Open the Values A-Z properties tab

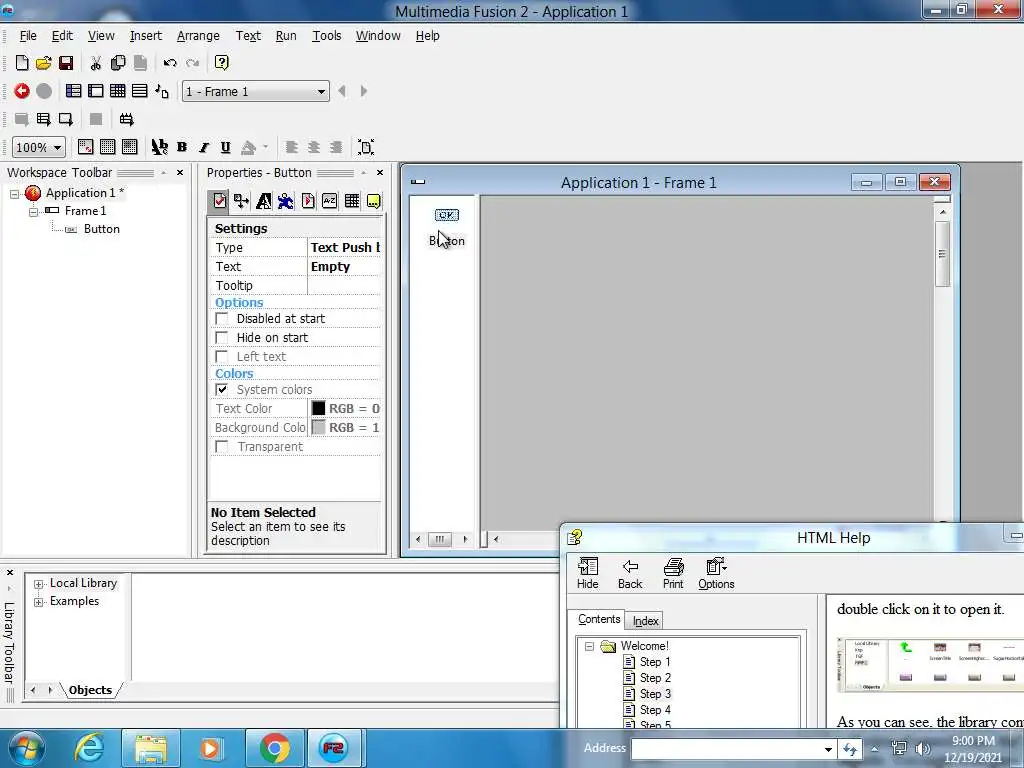point(330,201)
